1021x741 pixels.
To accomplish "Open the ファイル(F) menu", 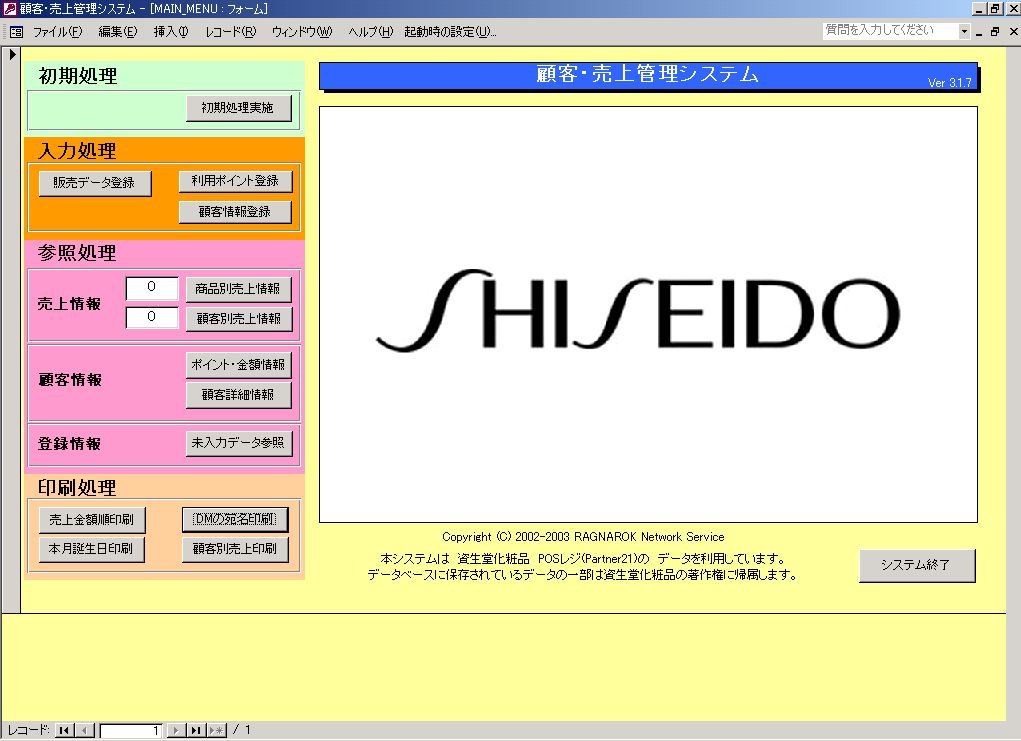I will 57,31.
